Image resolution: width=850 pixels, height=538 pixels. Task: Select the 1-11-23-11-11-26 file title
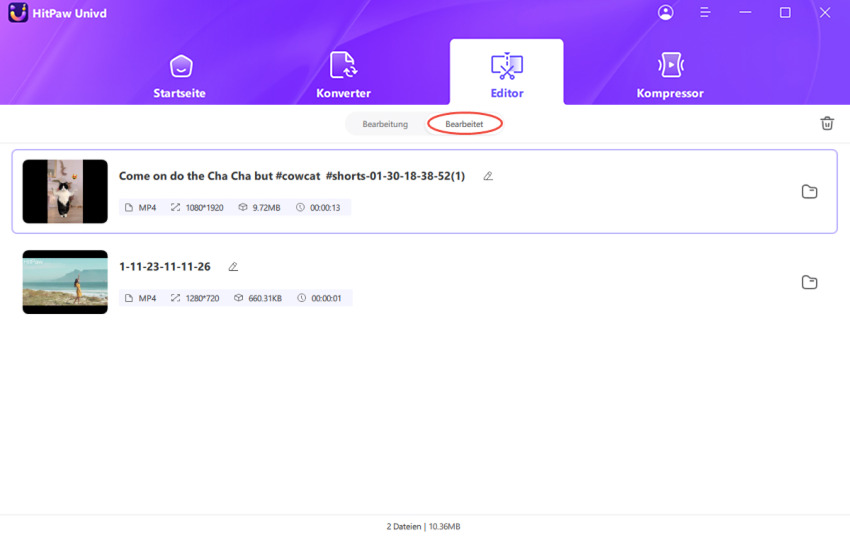point(165,267)
